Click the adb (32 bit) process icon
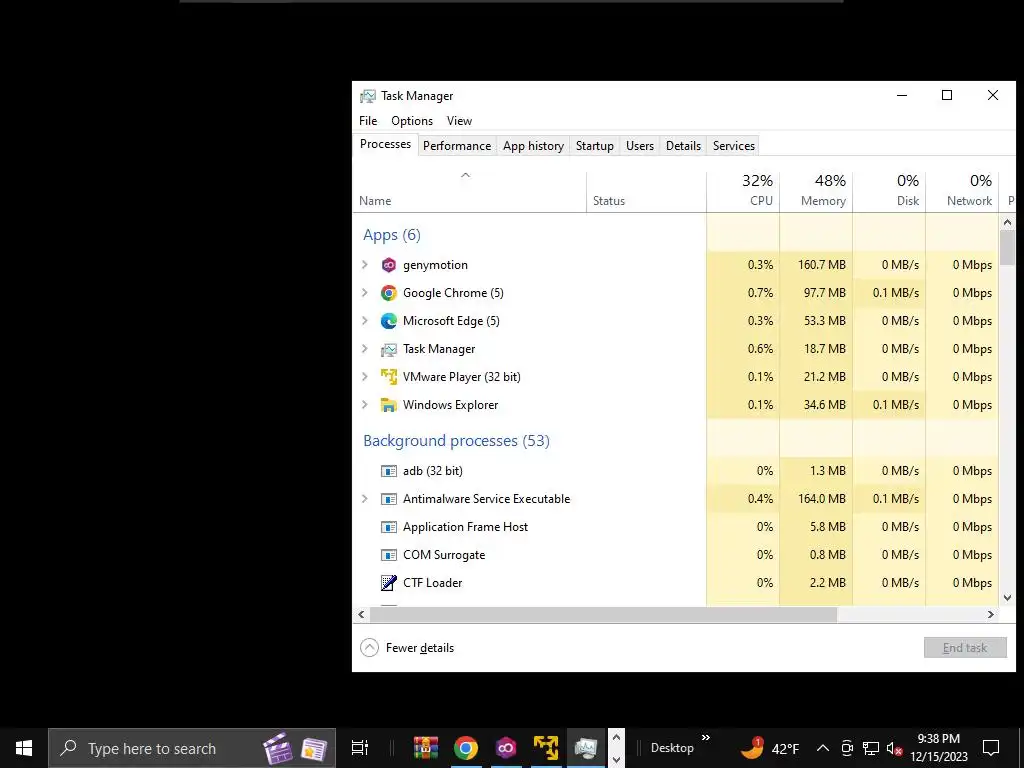 coord(389,471)
